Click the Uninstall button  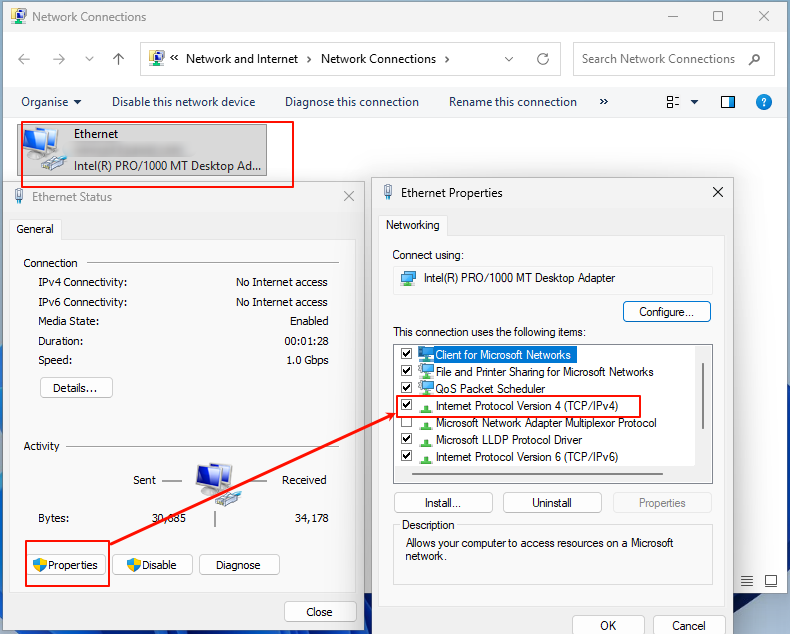[552, 503]
